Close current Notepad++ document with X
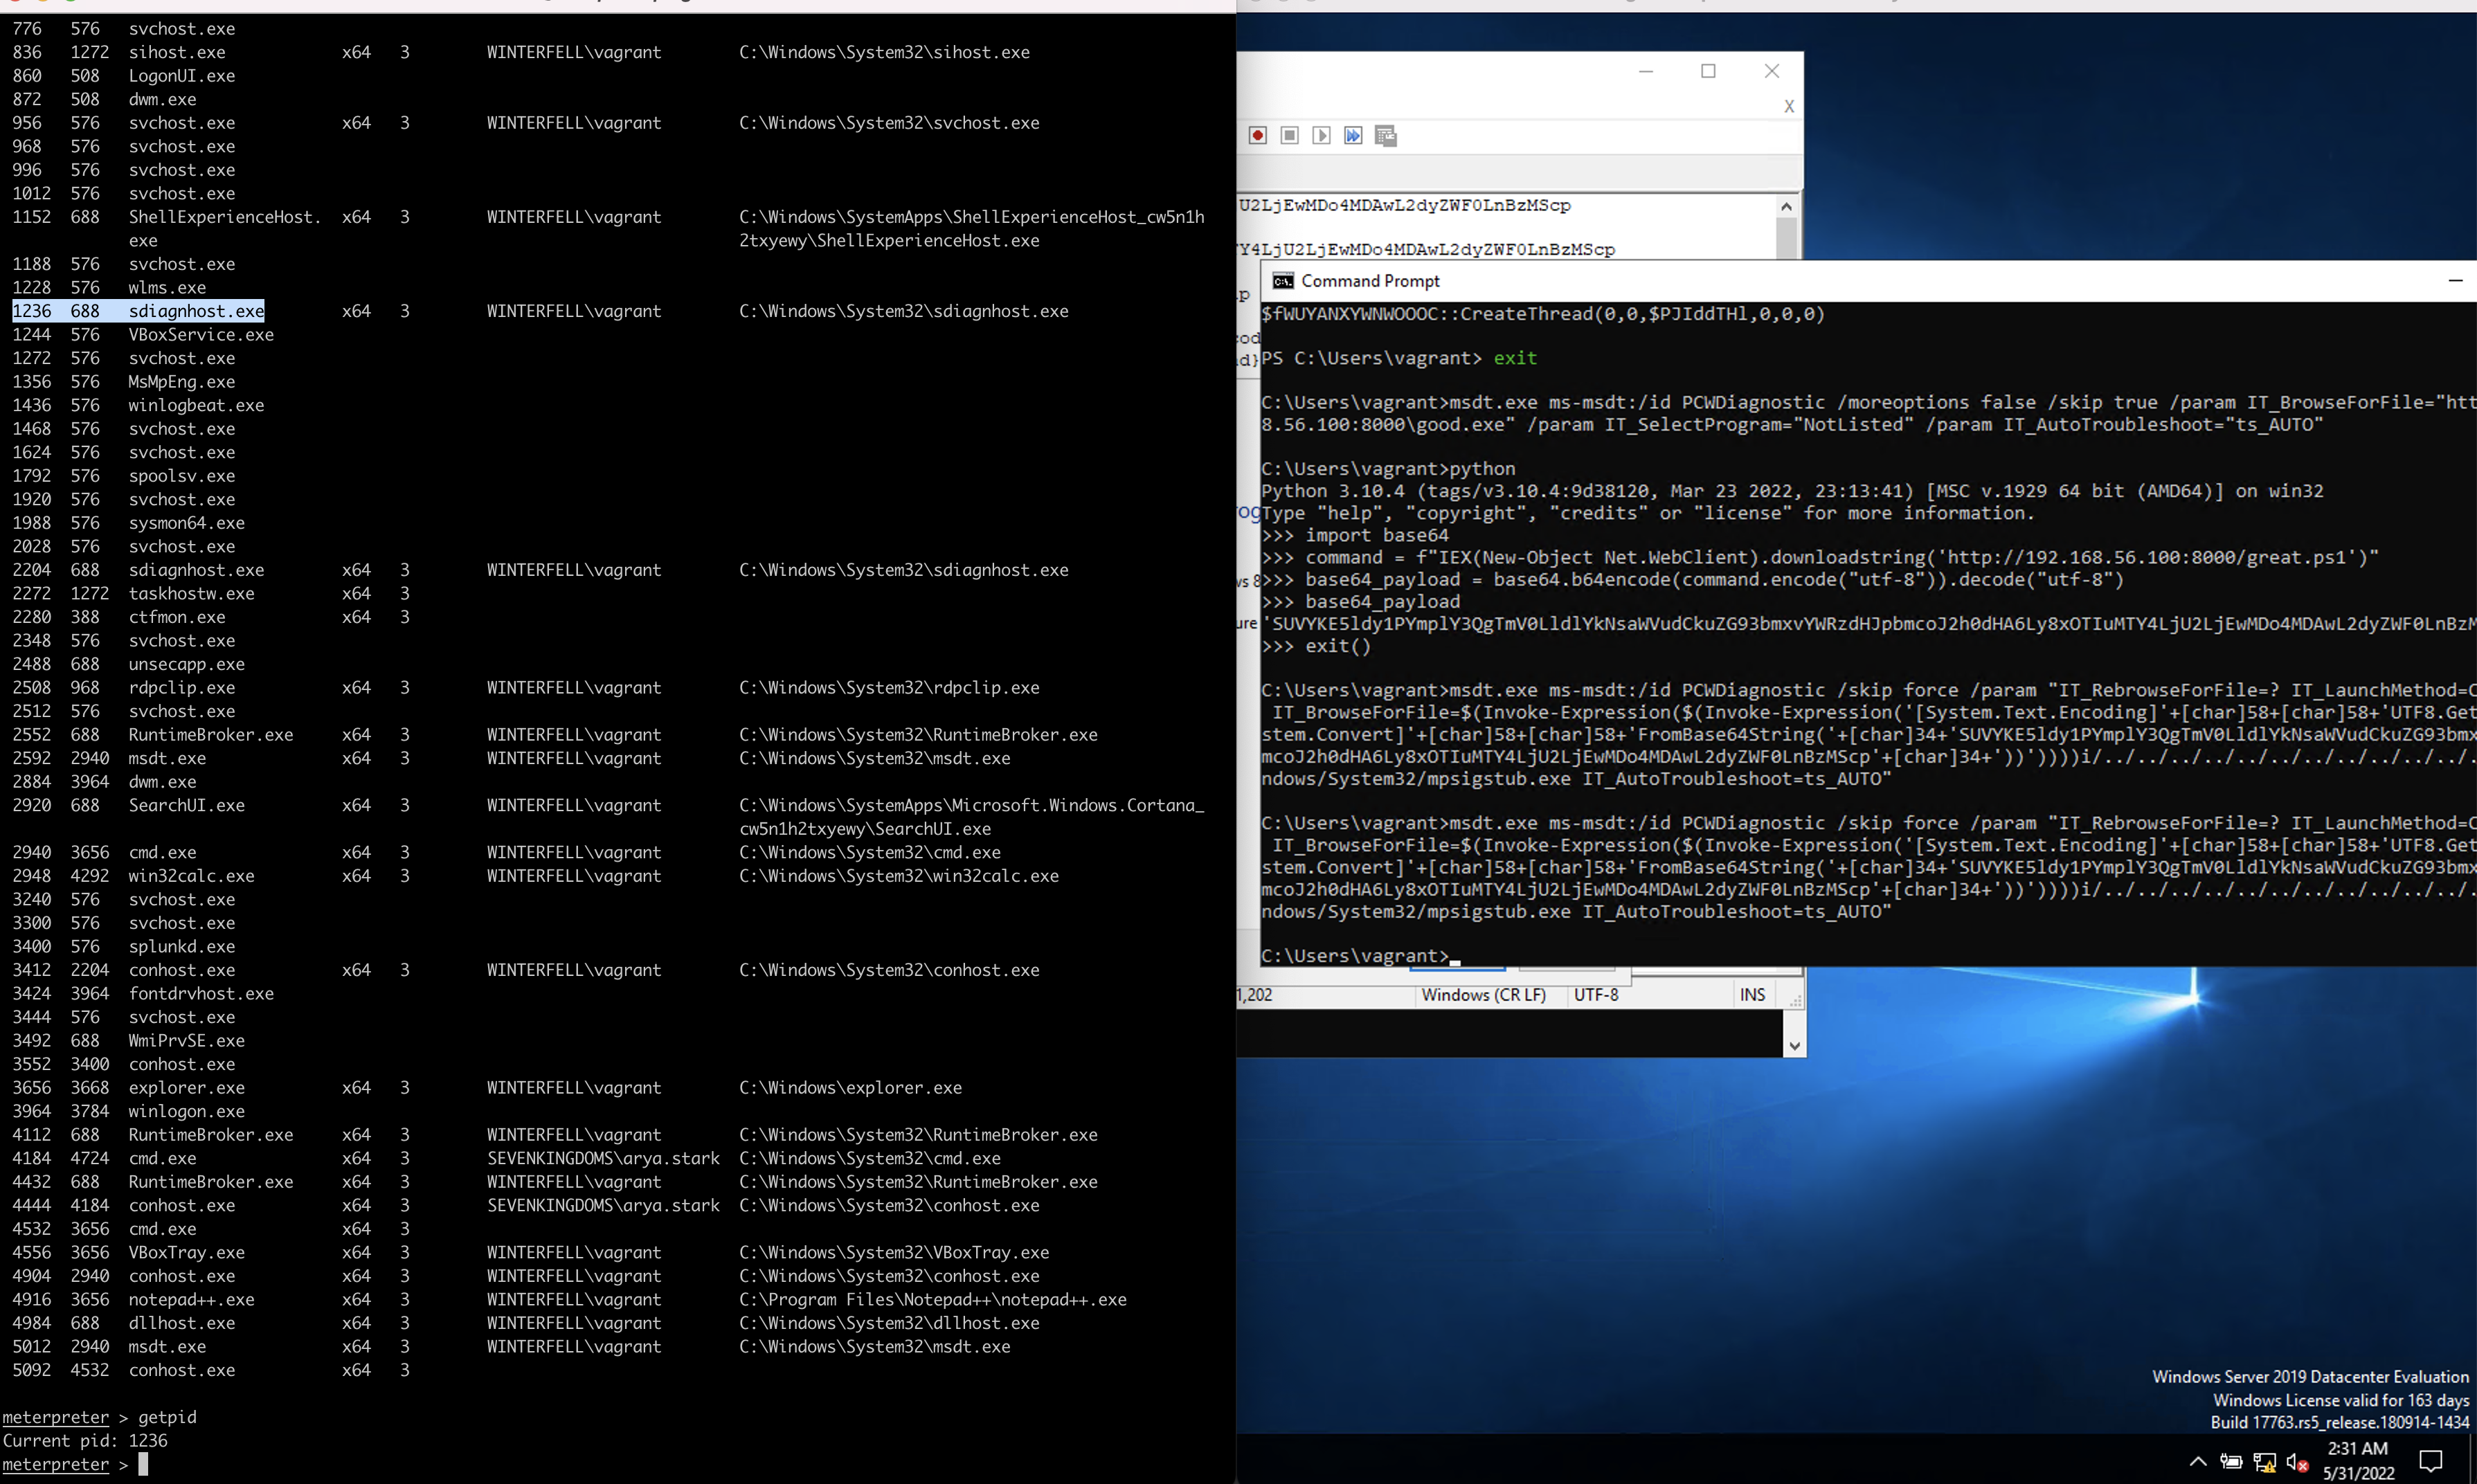 (1788, 106)
